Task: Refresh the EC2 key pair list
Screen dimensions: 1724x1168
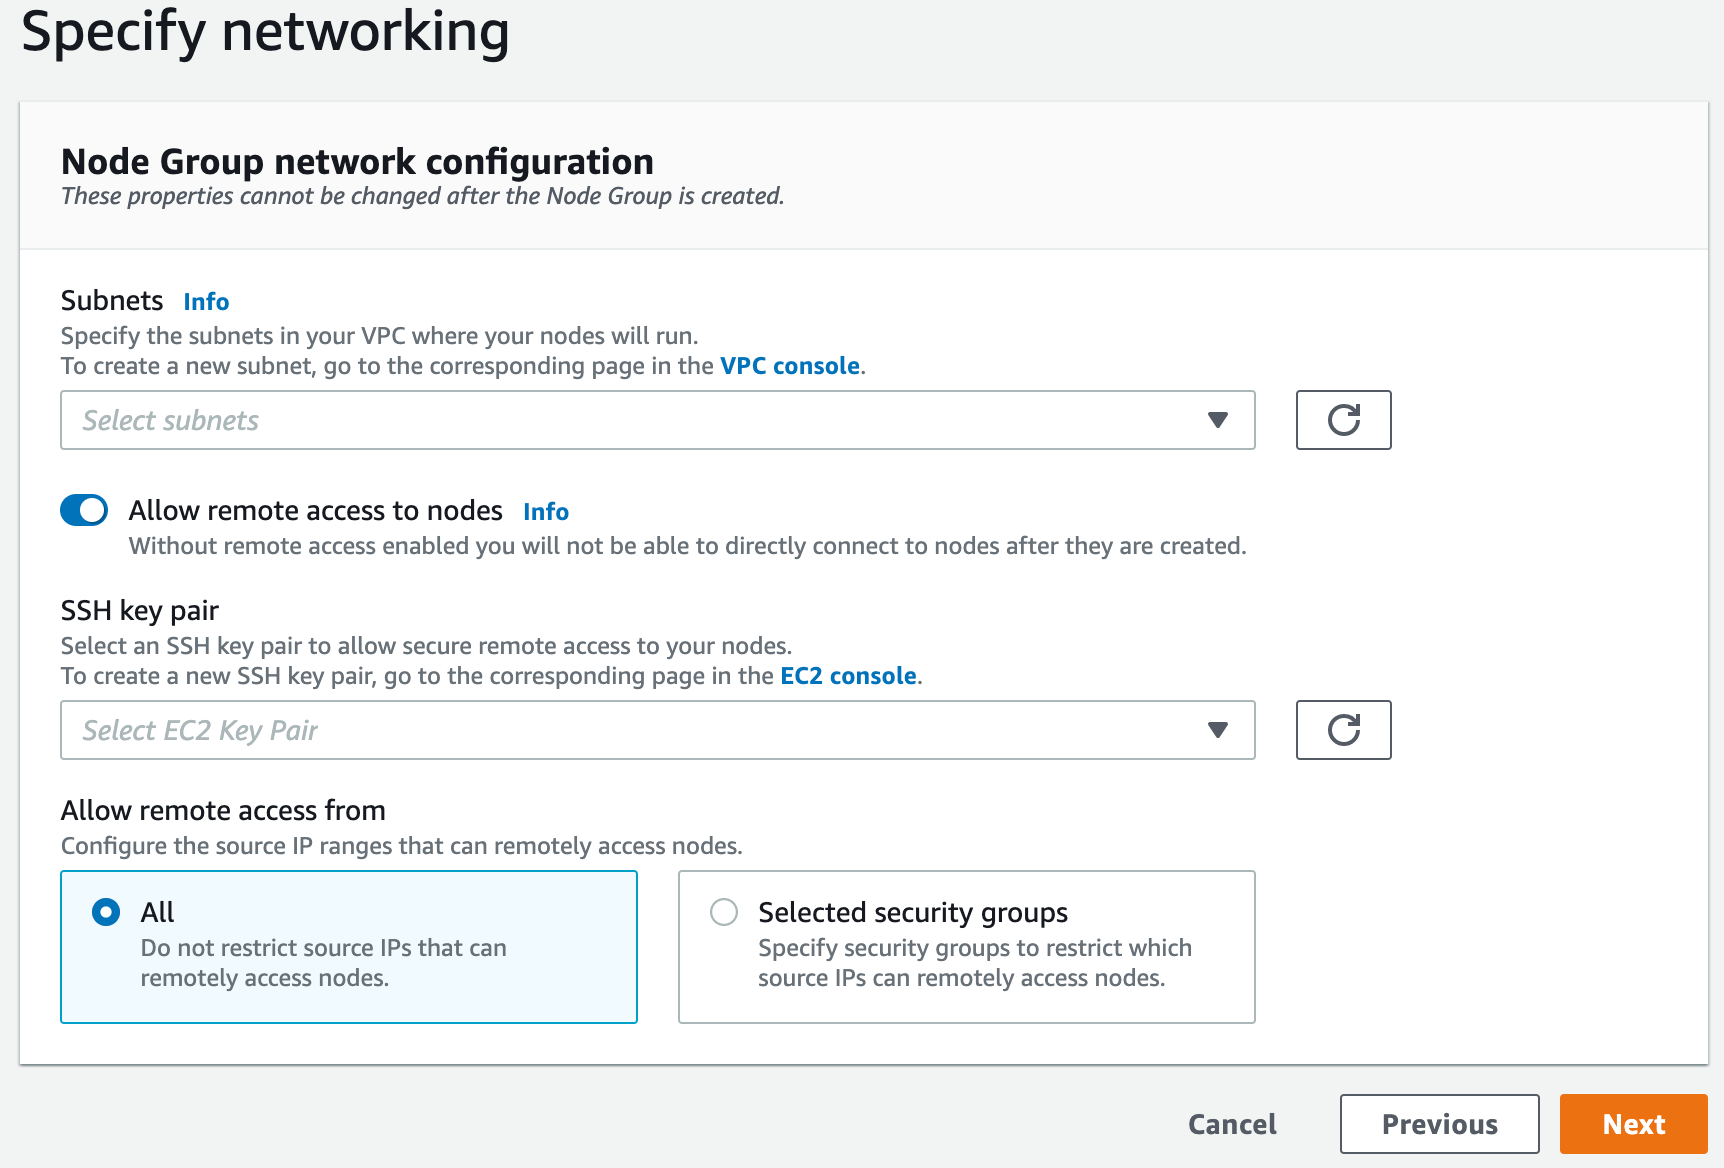Action: [x=1343, y=730]
